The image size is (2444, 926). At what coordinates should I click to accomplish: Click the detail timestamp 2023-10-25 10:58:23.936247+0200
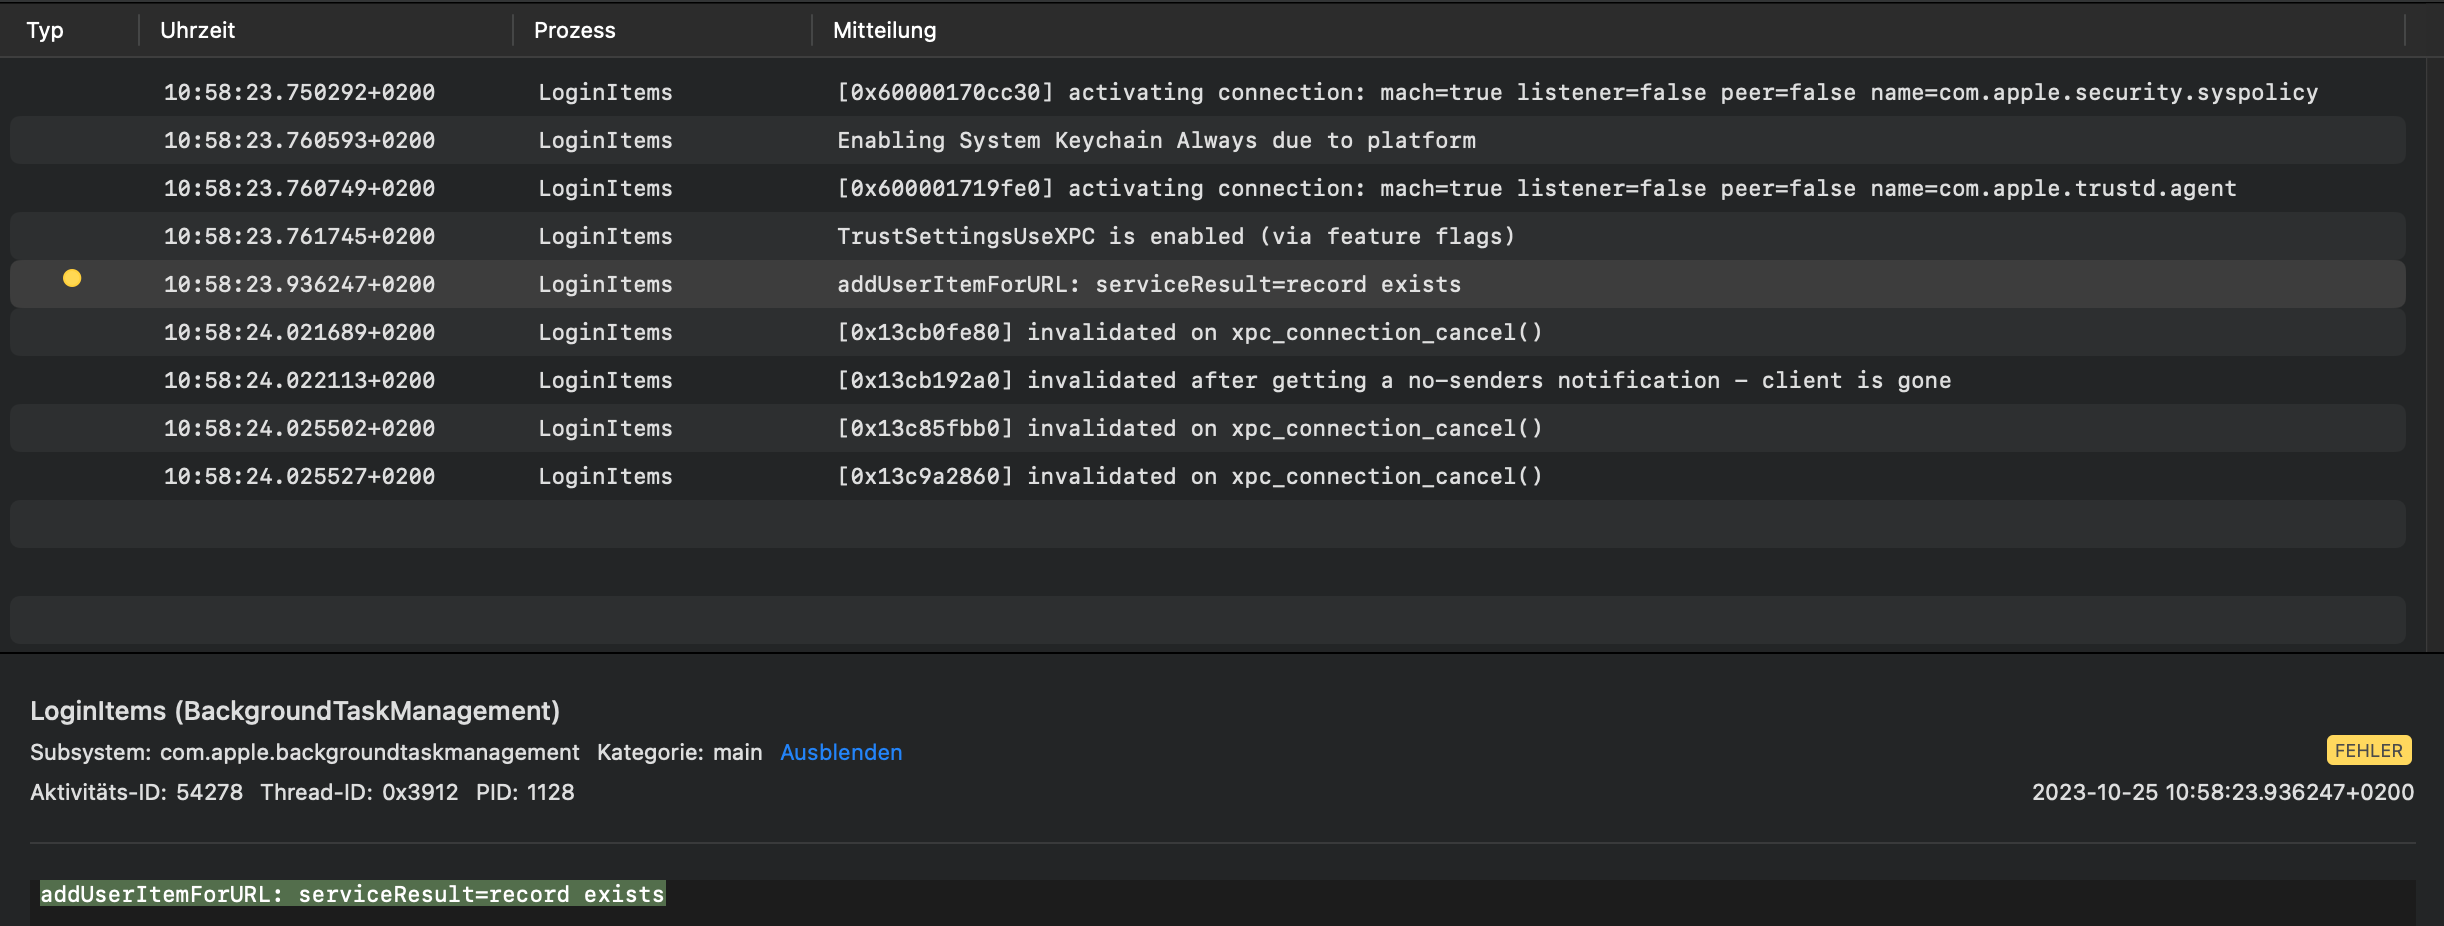tap(2222, 792)
